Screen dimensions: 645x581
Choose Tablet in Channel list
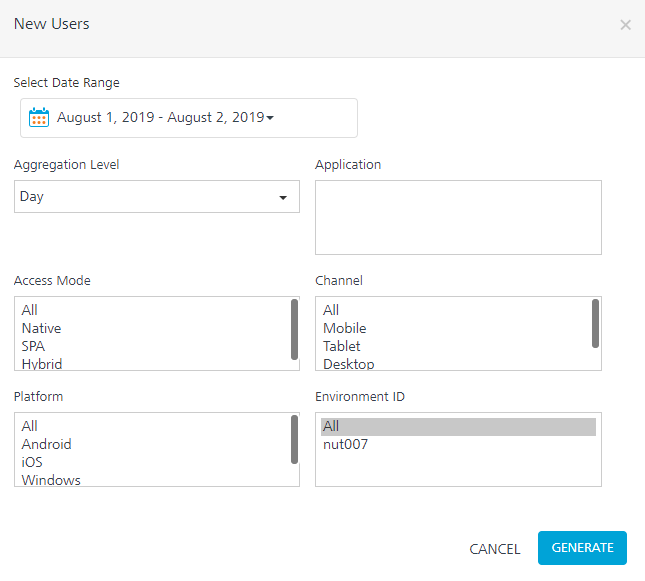[342, 346]
